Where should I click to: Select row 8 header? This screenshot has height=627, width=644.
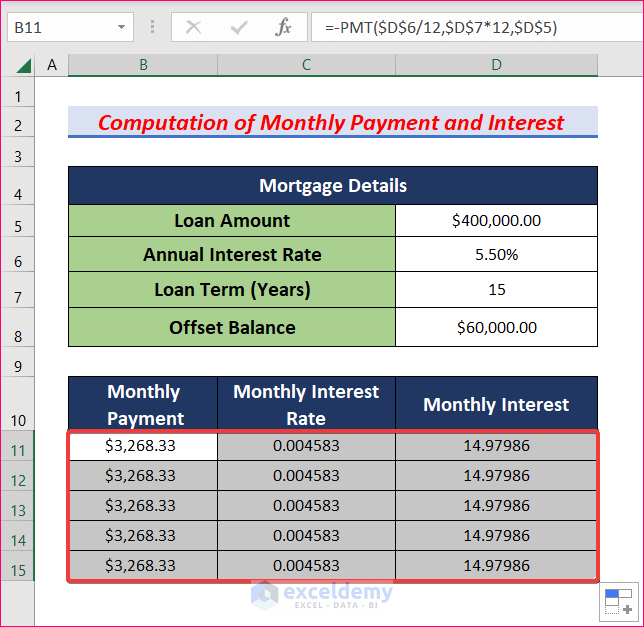18,327
